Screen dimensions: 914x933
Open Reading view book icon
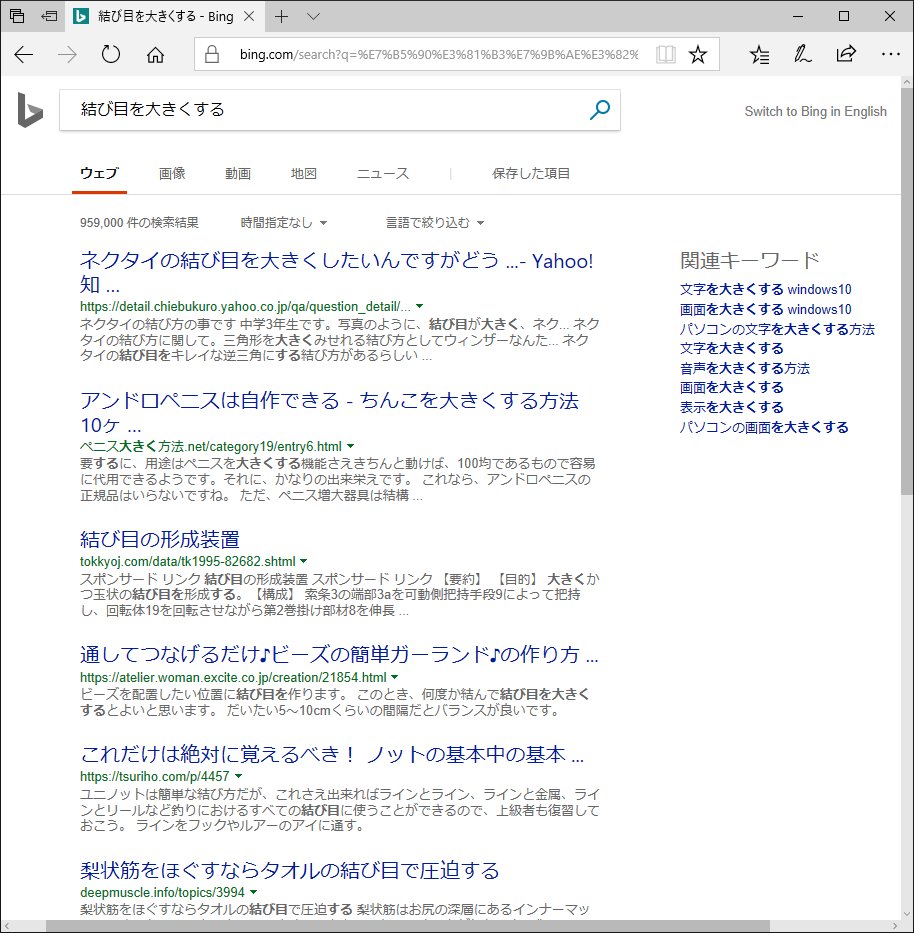[x=665, y=55]
